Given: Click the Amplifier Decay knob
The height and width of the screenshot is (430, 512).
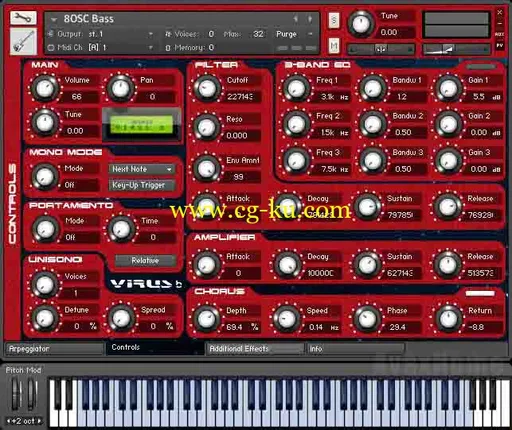Looking at the screenshot, I should [287, 265].
